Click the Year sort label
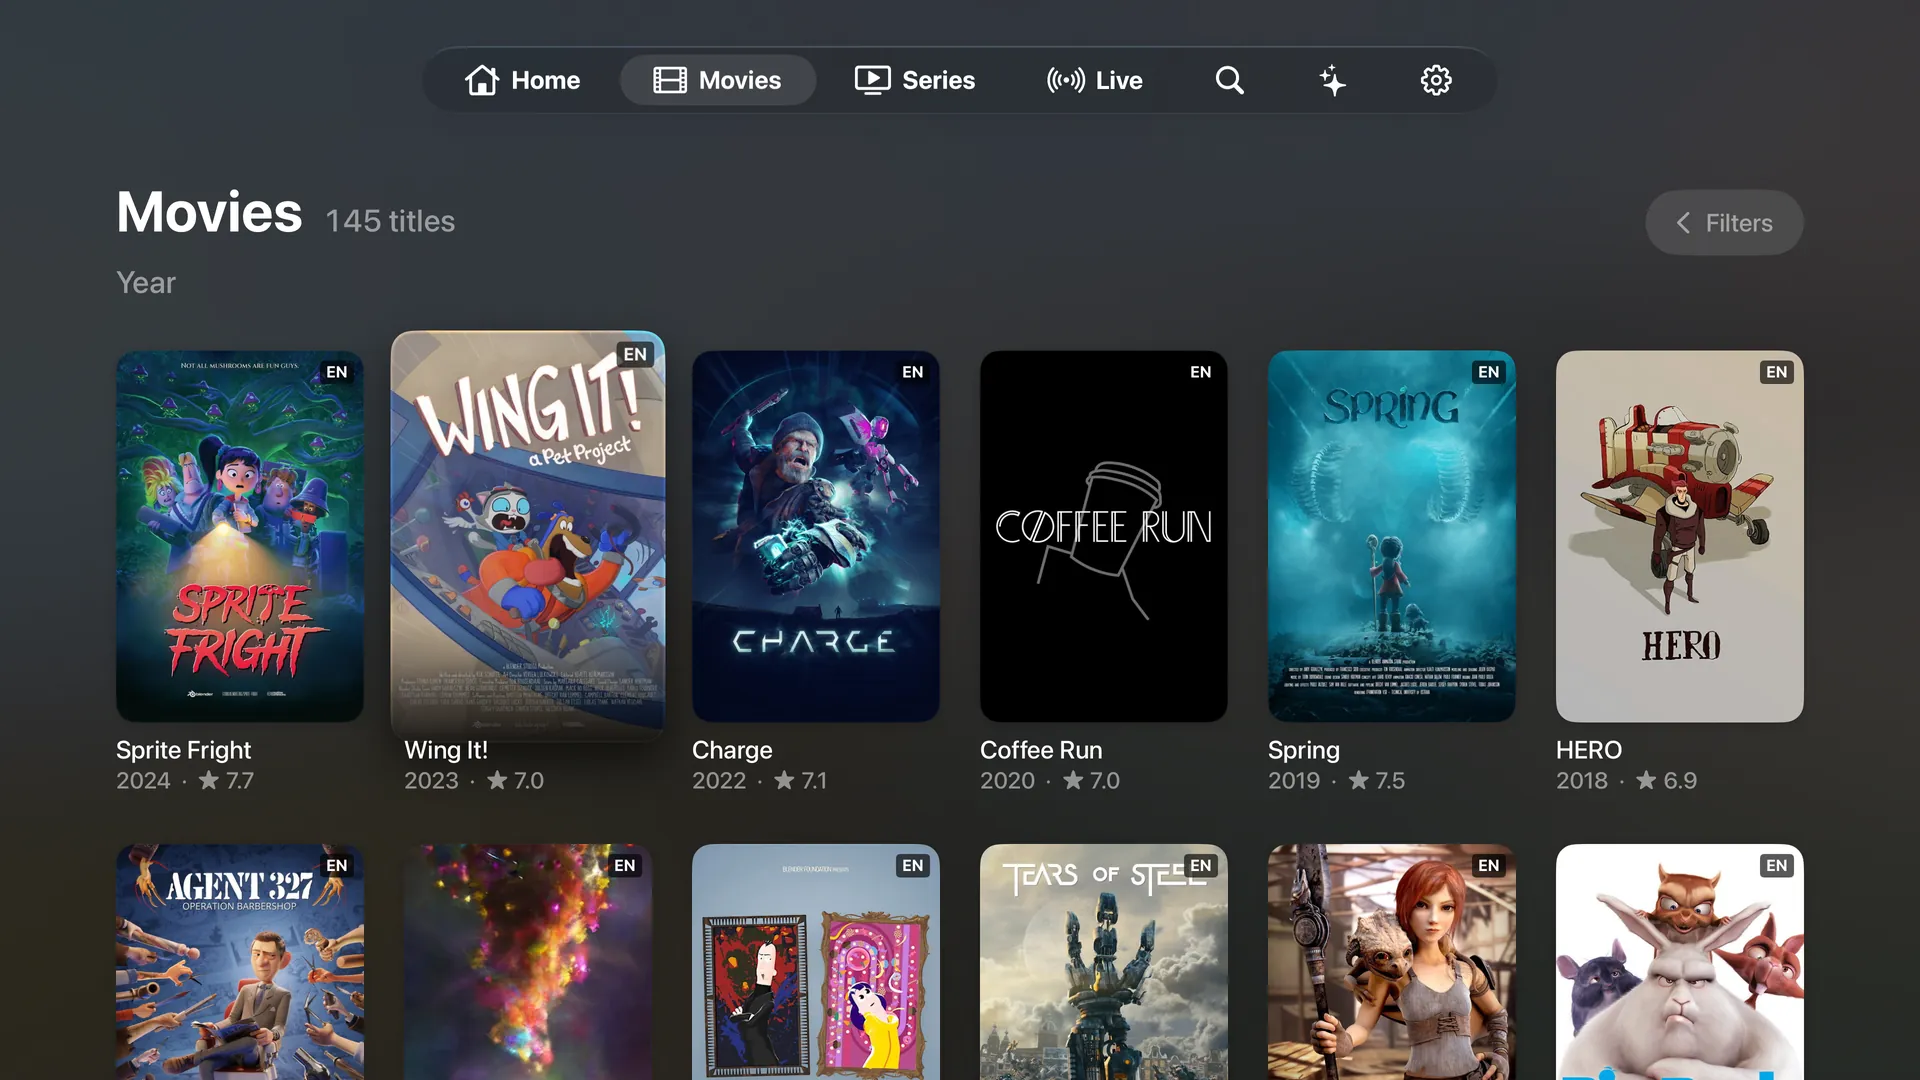This screenshot has height=1080, width=1920. coord(146,283)
